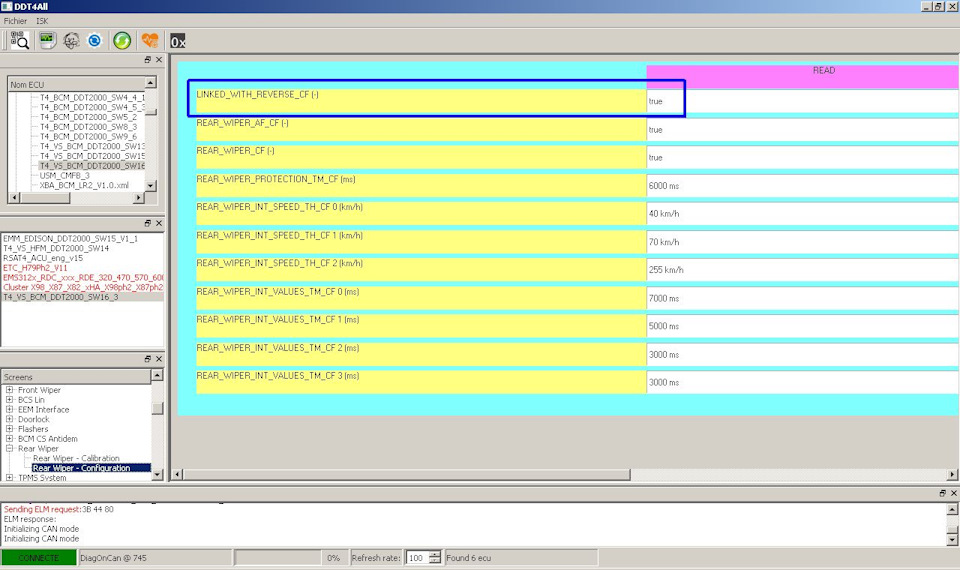
Task: Click the oscilloscope monitor toolbar icon
Action: [x=47, y=41]
